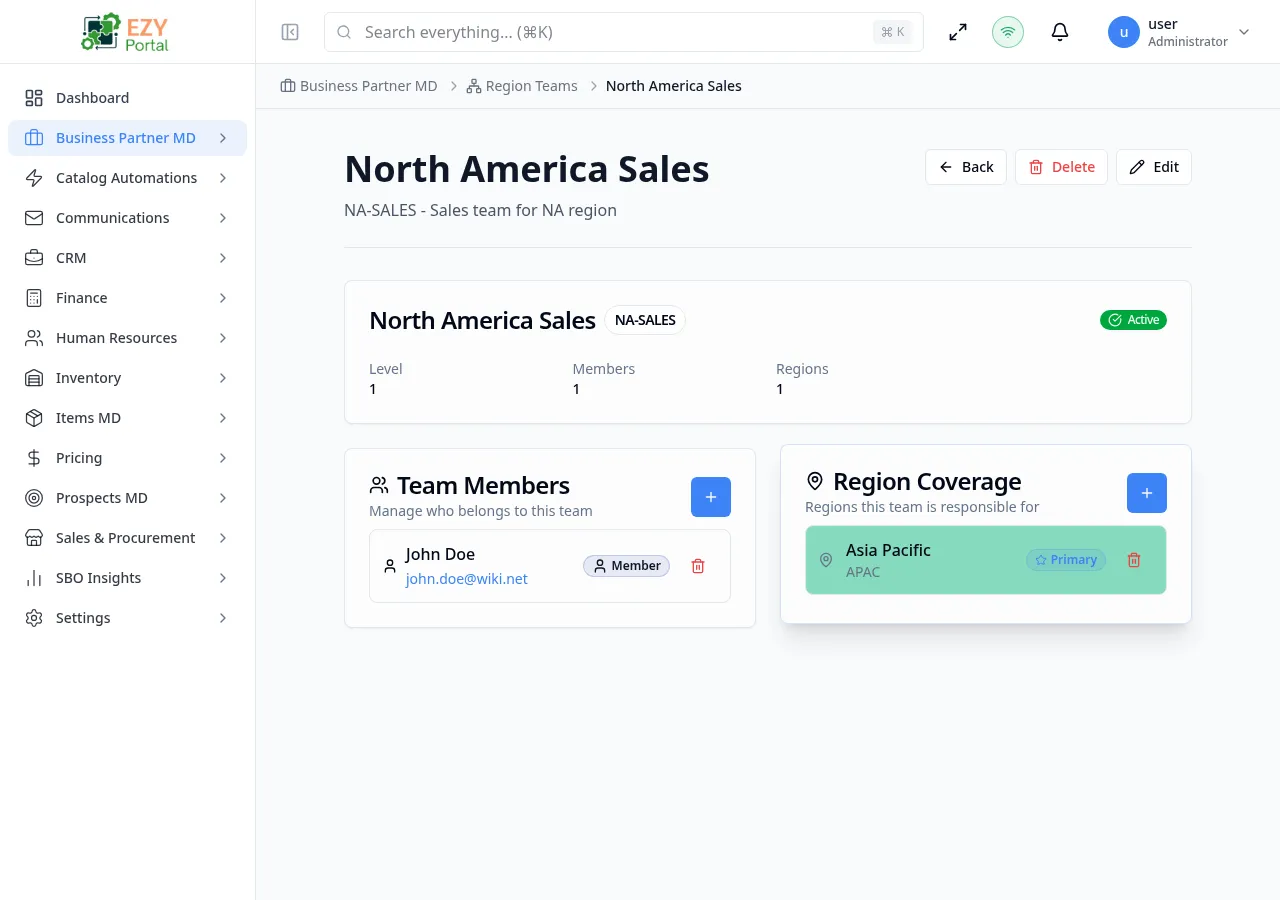Add a region coverage with plus button
Screen dimensions: 1280x900
click(x=1147, y=493)
